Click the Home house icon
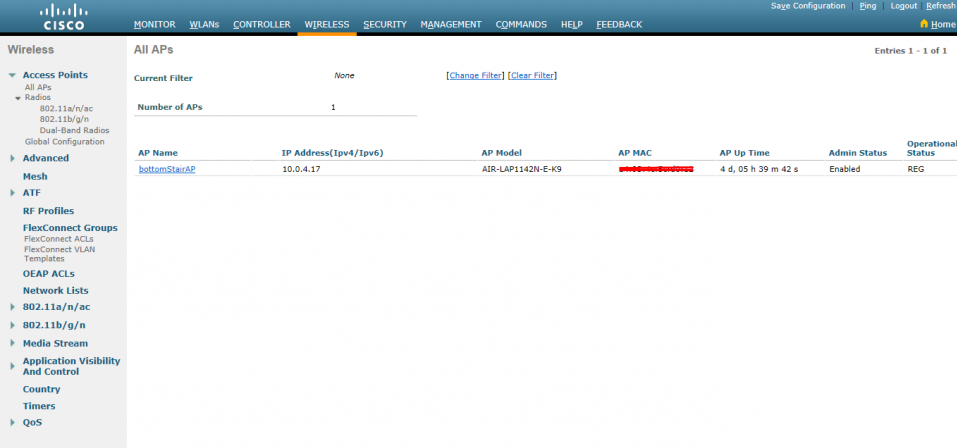 click(923, 24)
